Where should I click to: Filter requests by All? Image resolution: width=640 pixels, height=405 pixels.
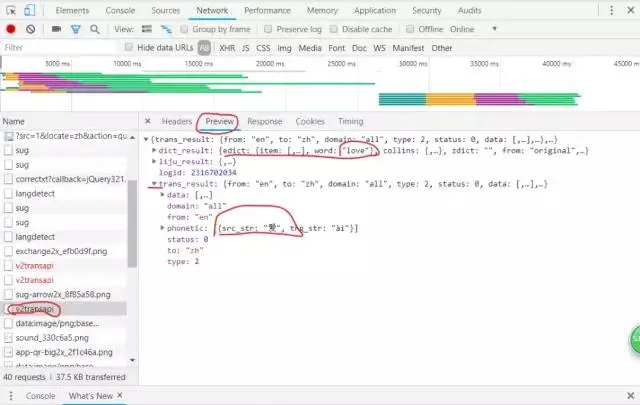click(x=204, y=48)
